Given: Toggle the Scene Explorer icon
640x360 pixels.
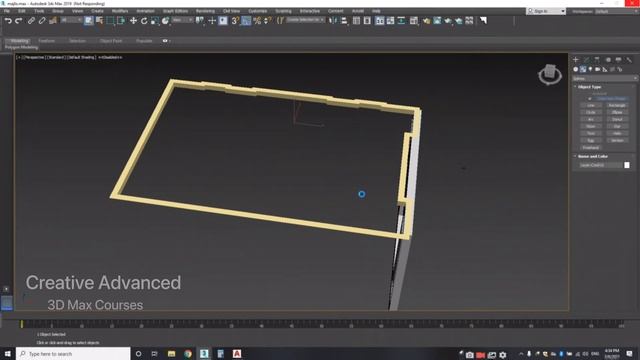Looking at the screenshot, I should [x=356, y=21].
